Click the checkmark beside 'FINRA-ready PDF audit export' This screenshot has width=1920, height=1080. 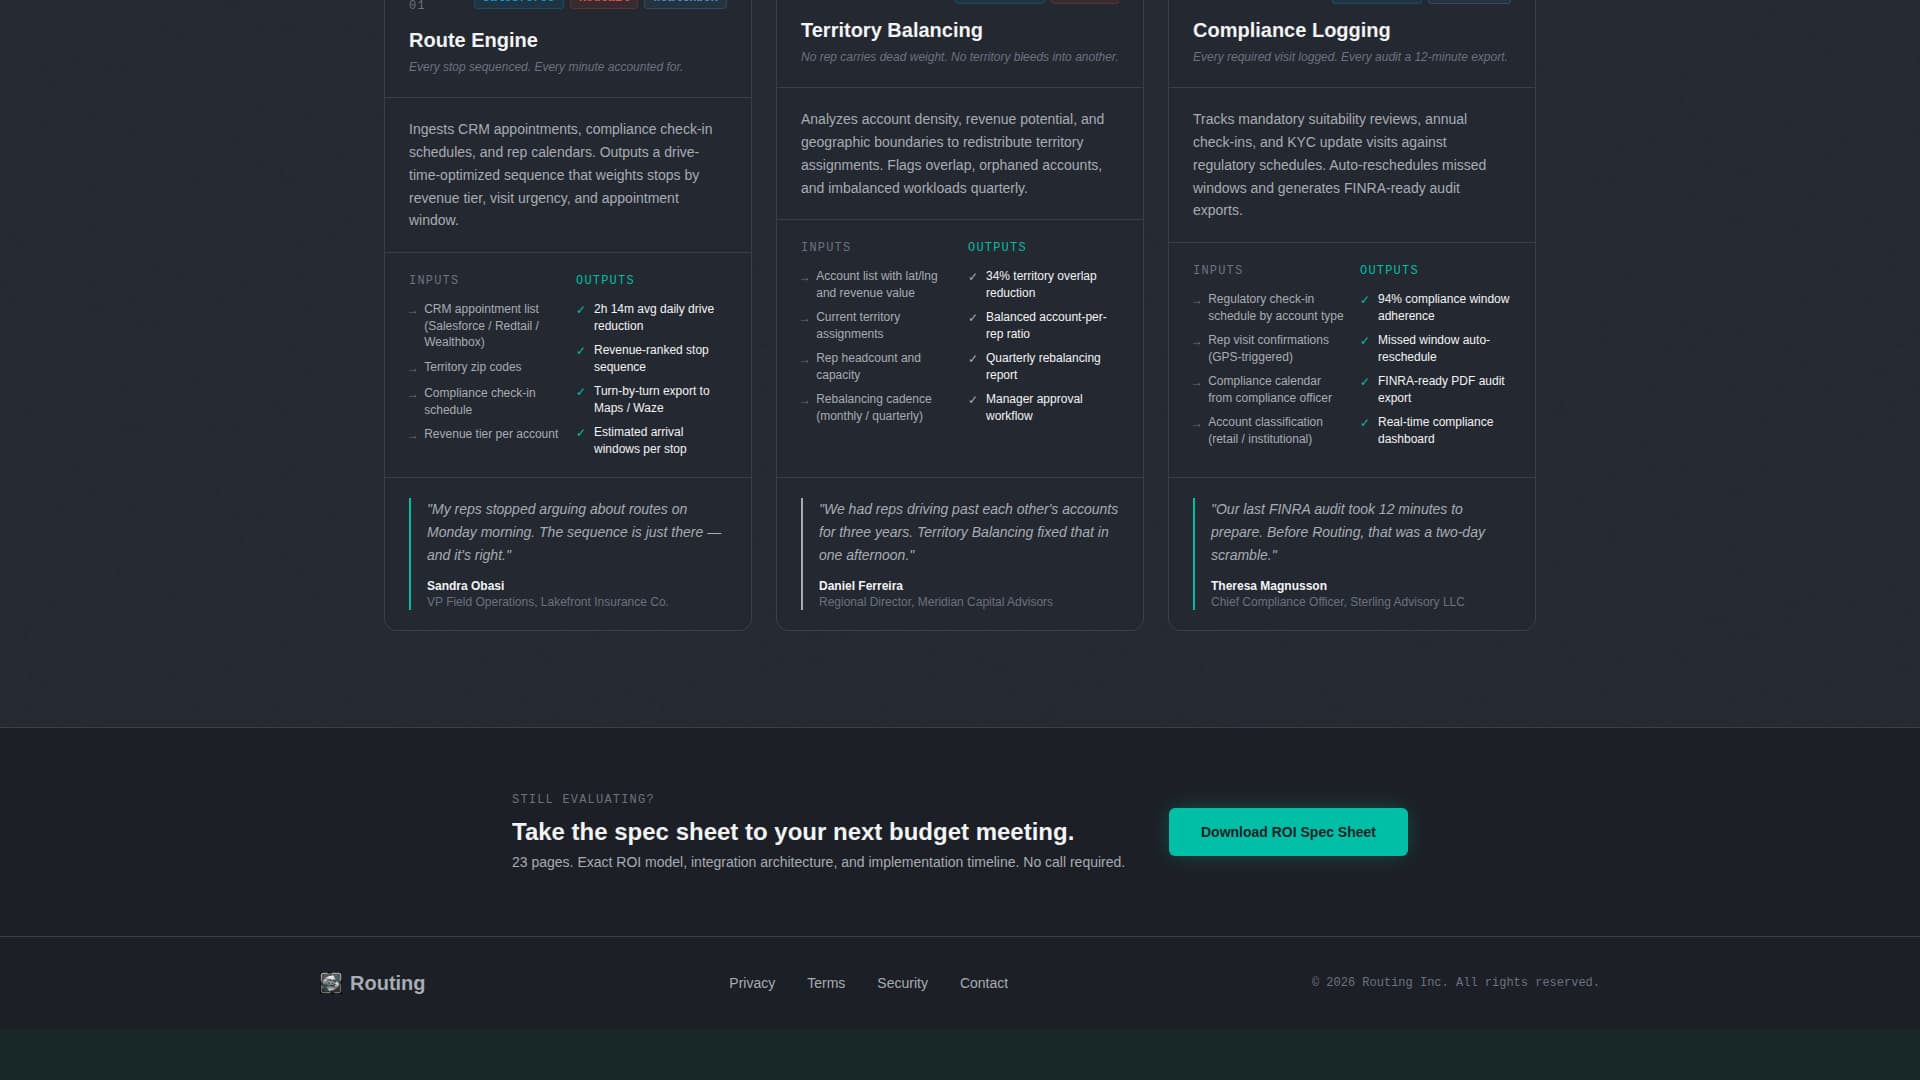1365,381
